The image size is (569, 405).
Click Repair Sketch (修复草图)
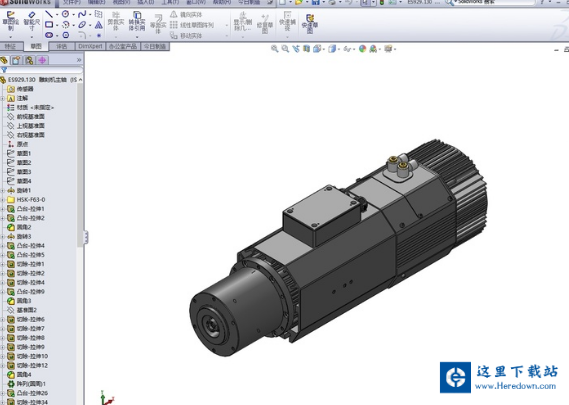coord(265,24)
